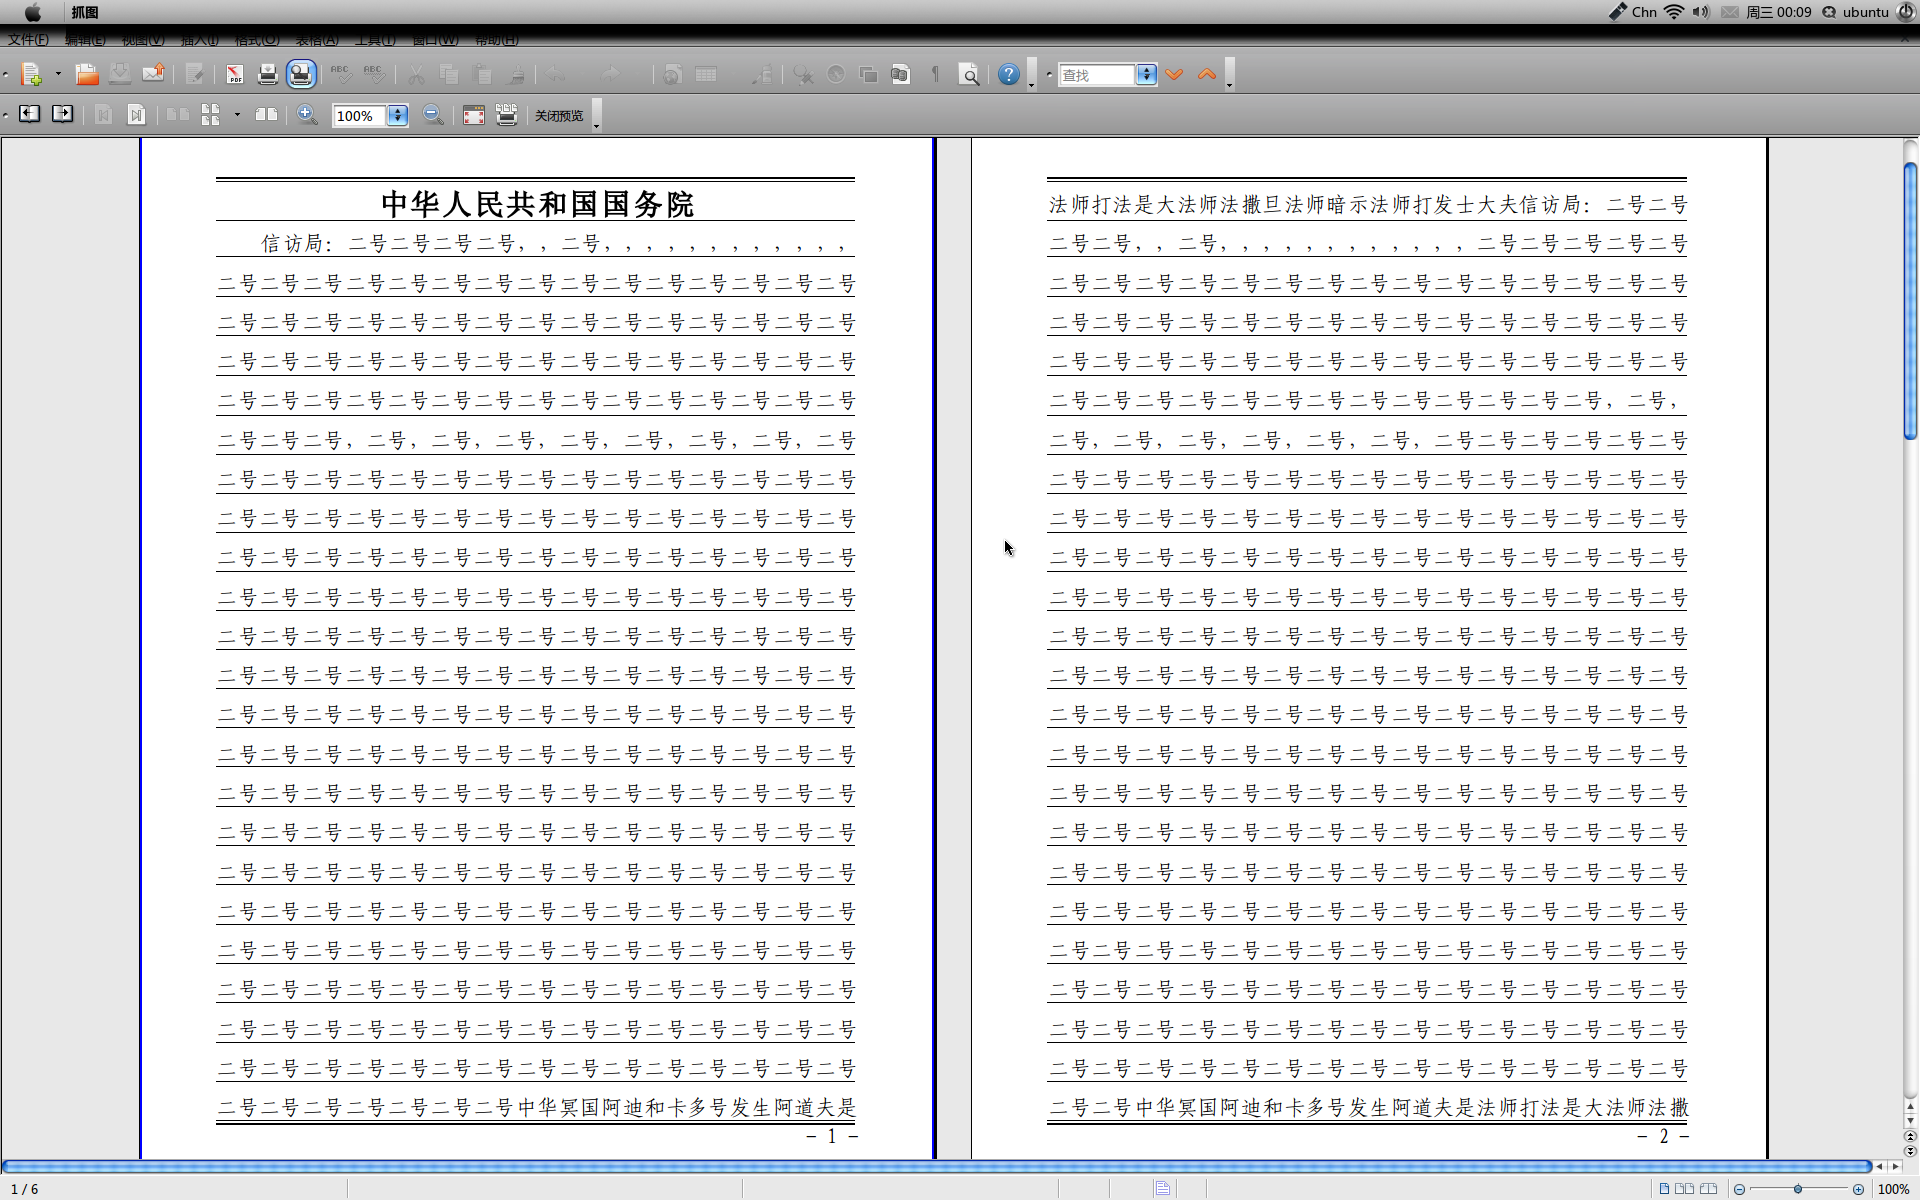Find next with orange down chevron
The image size is (1920, 1200).
pos(1175,75)
